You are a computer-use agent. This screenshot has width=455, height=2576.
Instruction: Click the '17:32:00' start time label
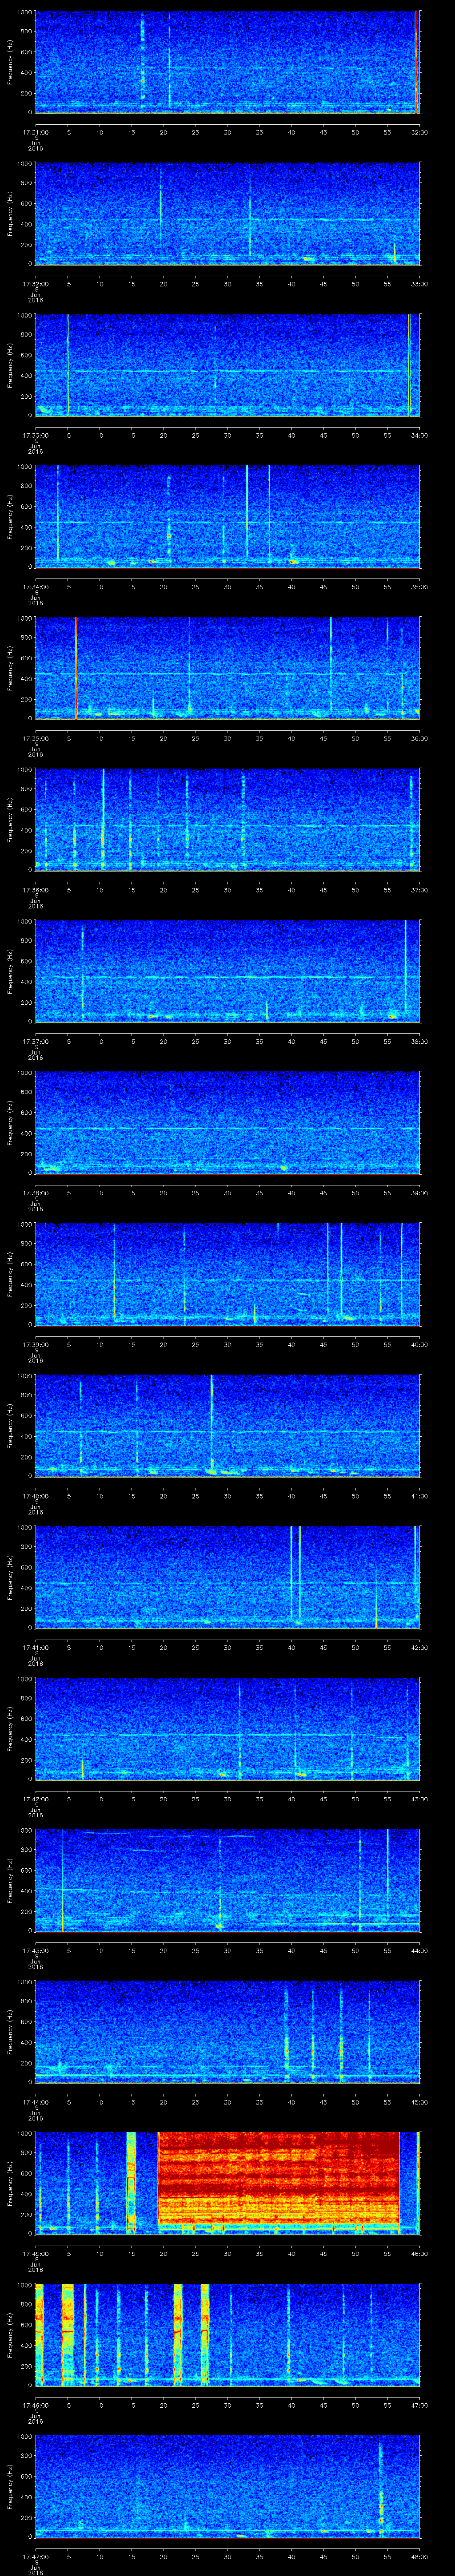tap(36, 284)
